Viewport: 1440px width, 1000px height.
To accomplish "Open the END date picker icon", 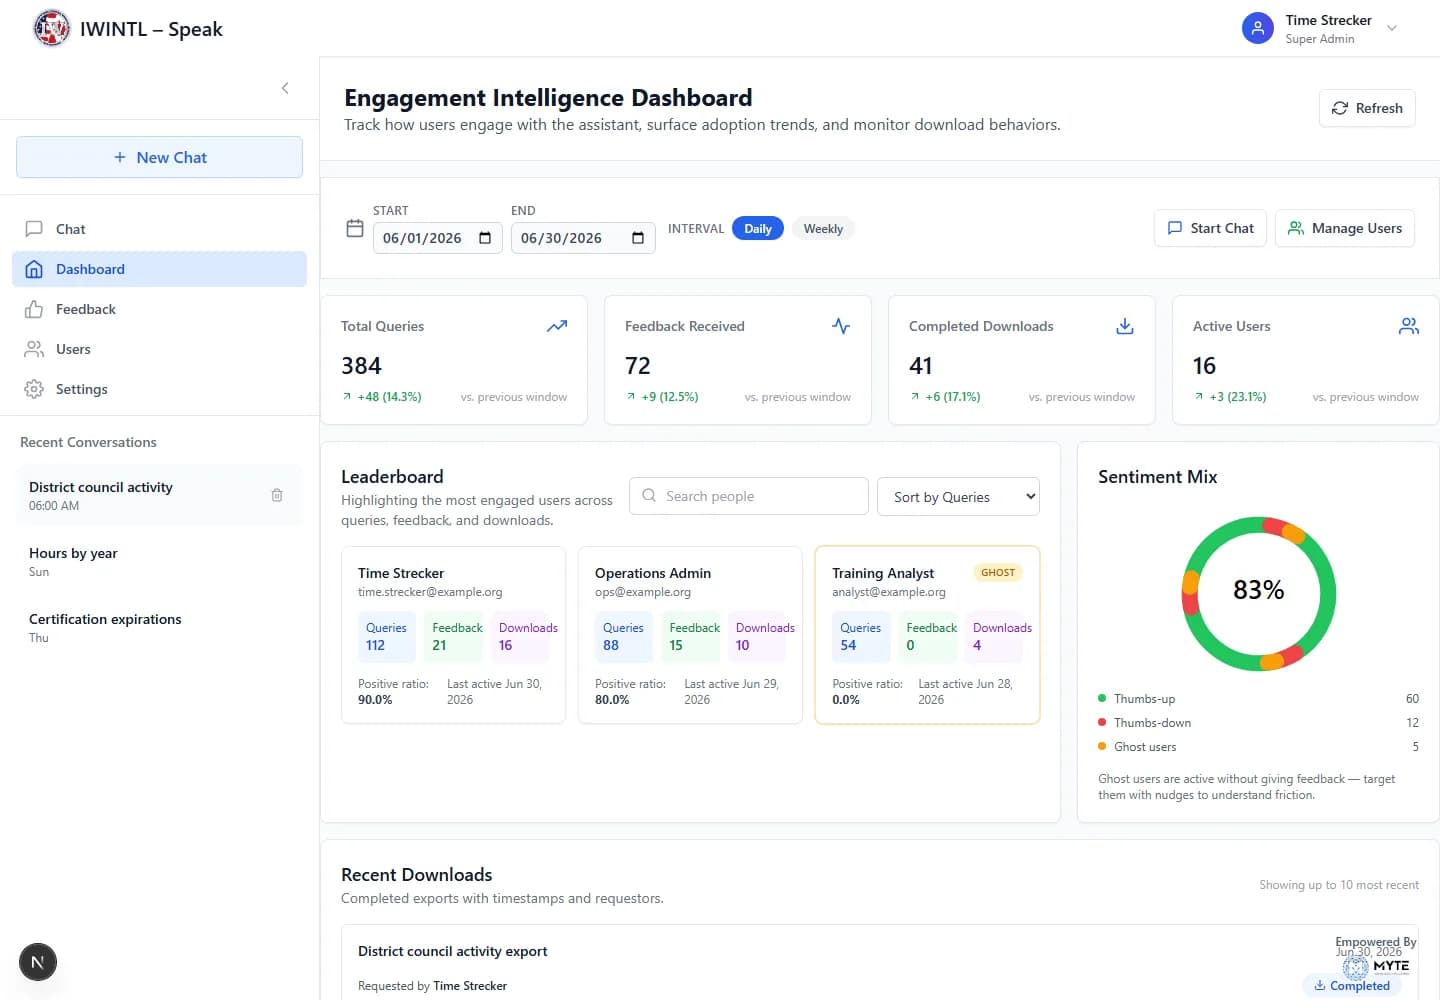I will pyautogui.click(x=638, y=238).
